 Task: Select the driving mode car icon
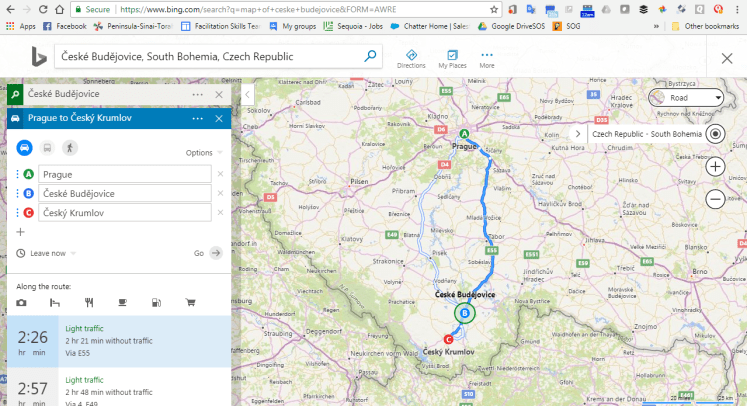(23, 147)
